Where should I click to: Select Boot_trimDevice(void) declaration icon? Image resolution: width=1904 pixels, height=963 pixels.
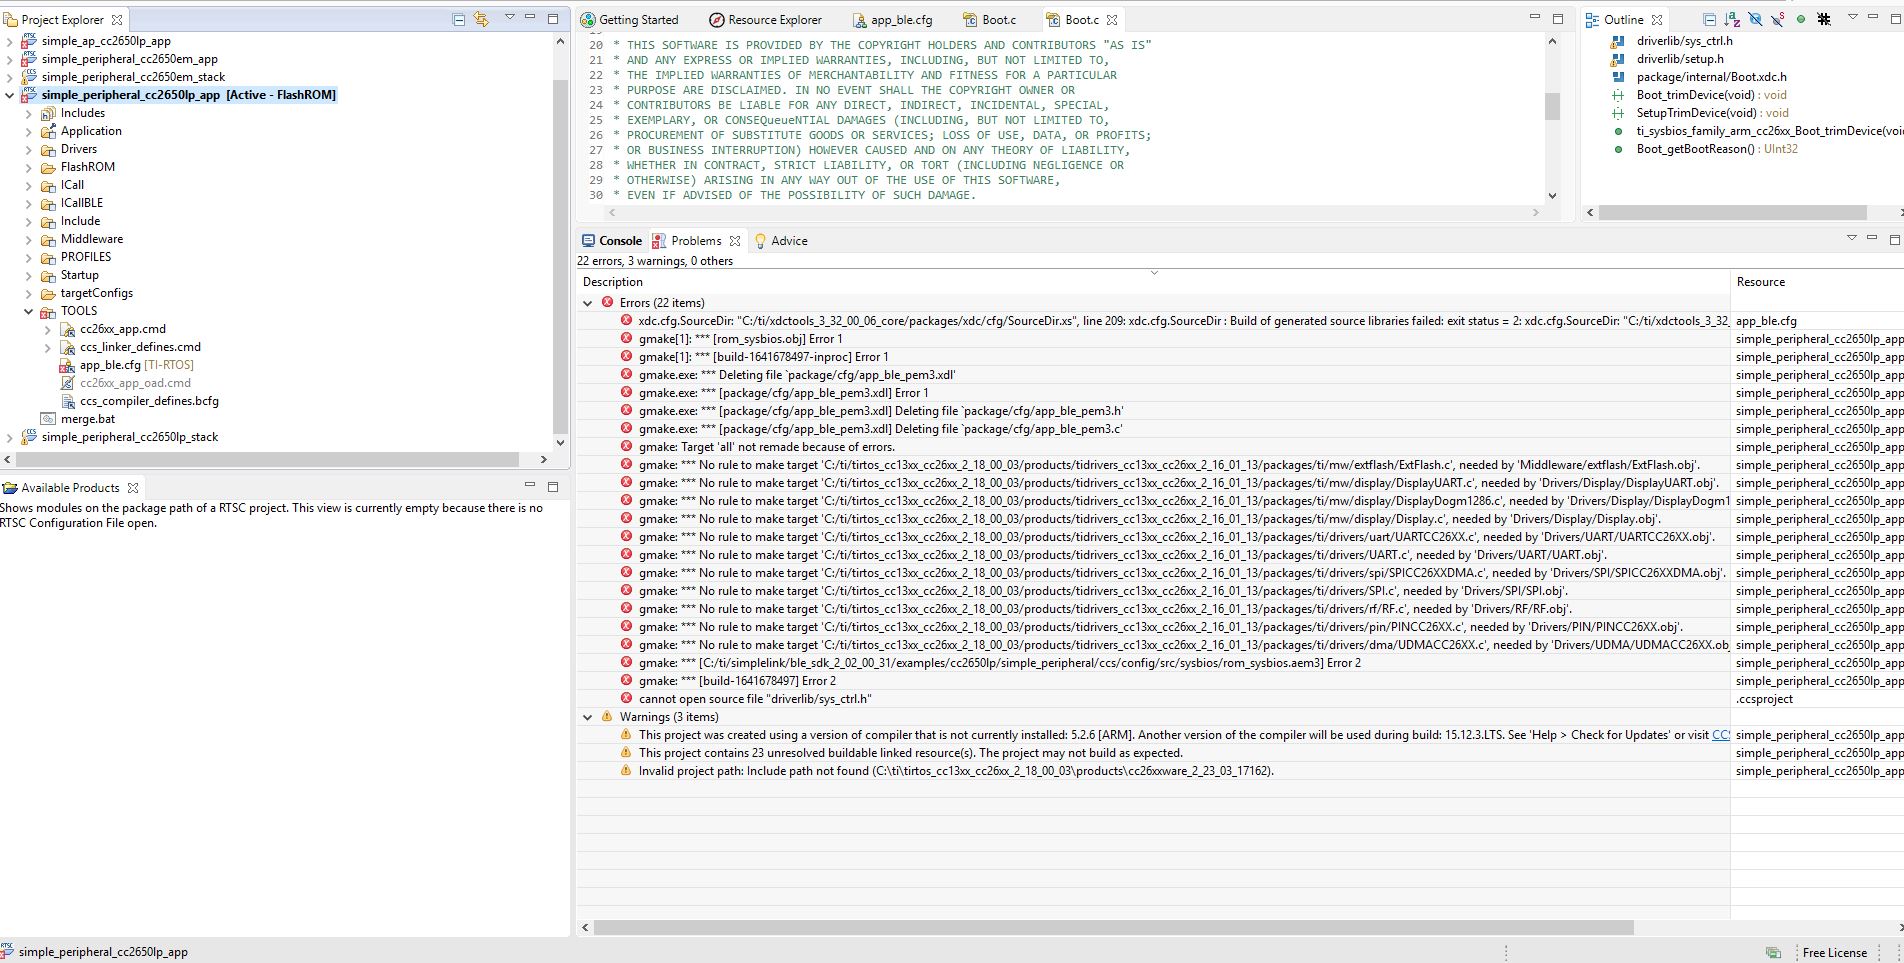(x=1618, y=95)
